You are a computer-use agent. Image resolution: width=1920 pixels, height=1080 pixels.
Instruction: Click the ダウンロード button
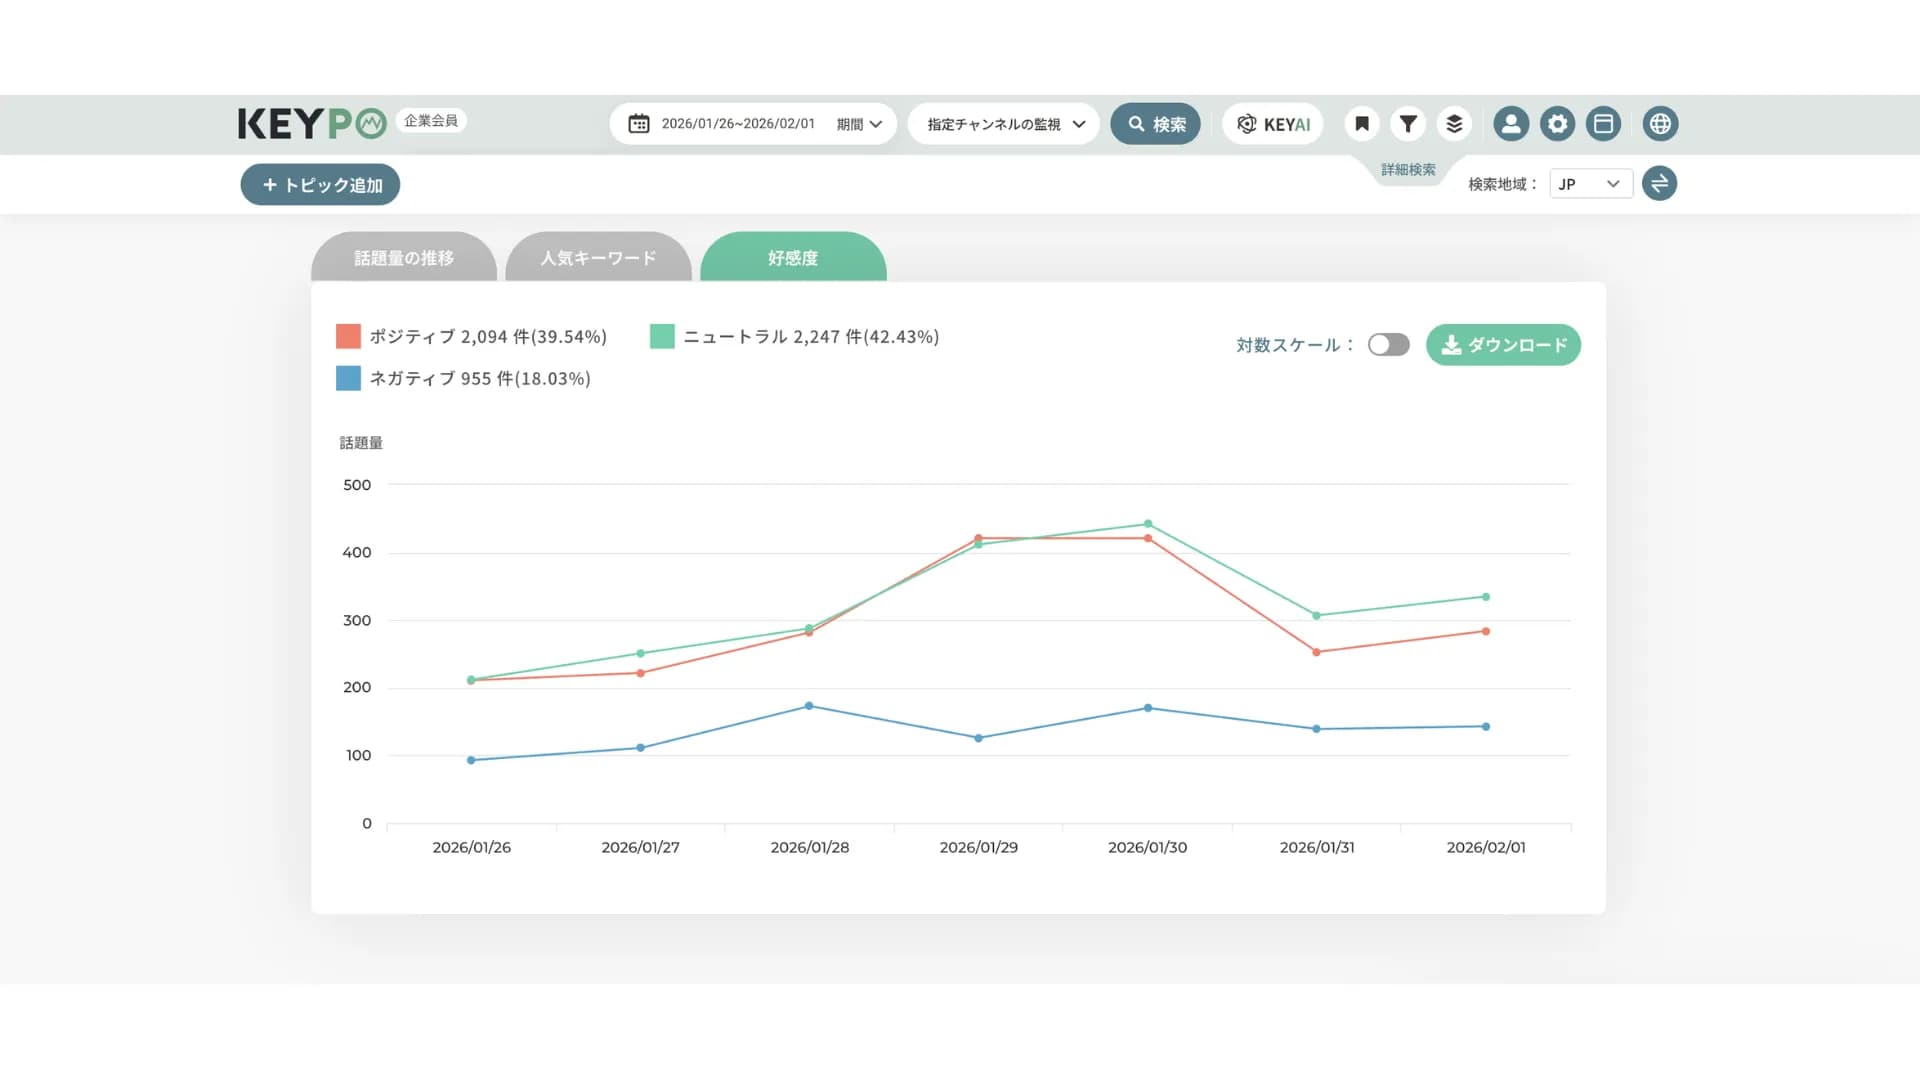1503,345
